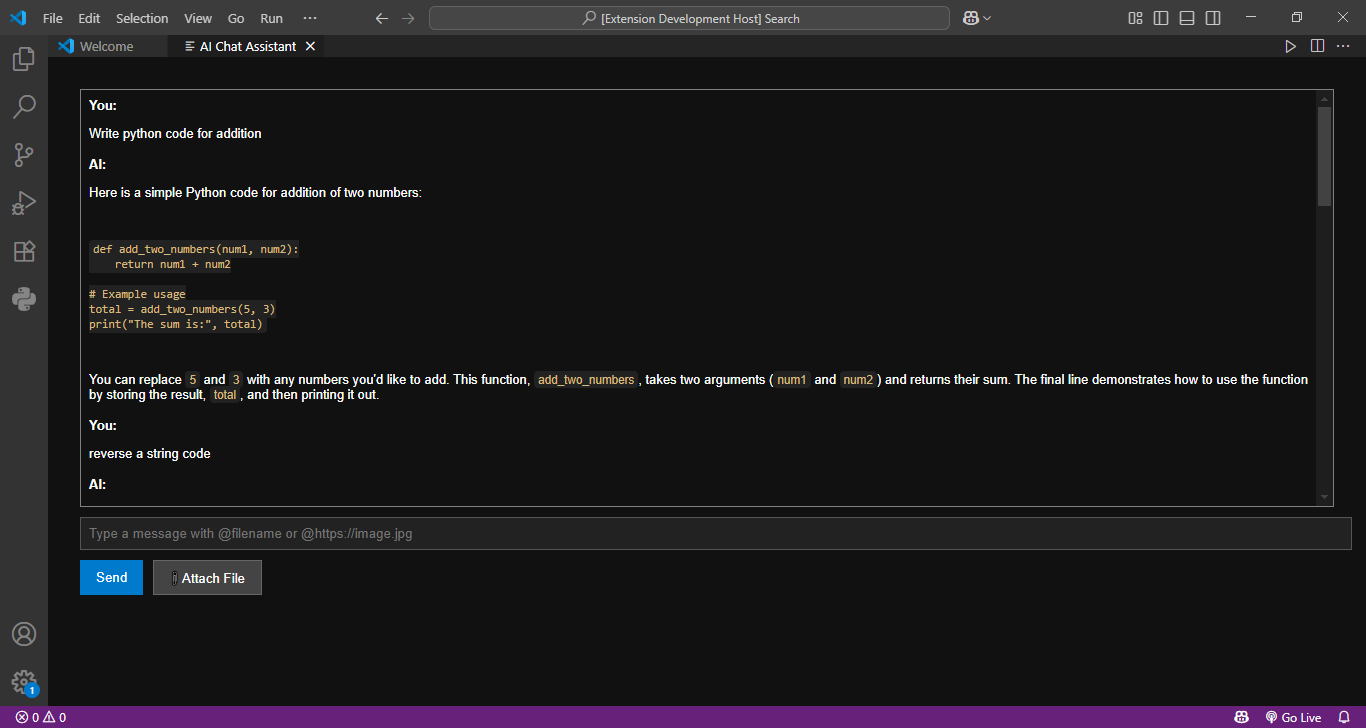Select the Search magnifier icon
The height and width of the screenshot is (728, 1366).
[x=24, y=106]
